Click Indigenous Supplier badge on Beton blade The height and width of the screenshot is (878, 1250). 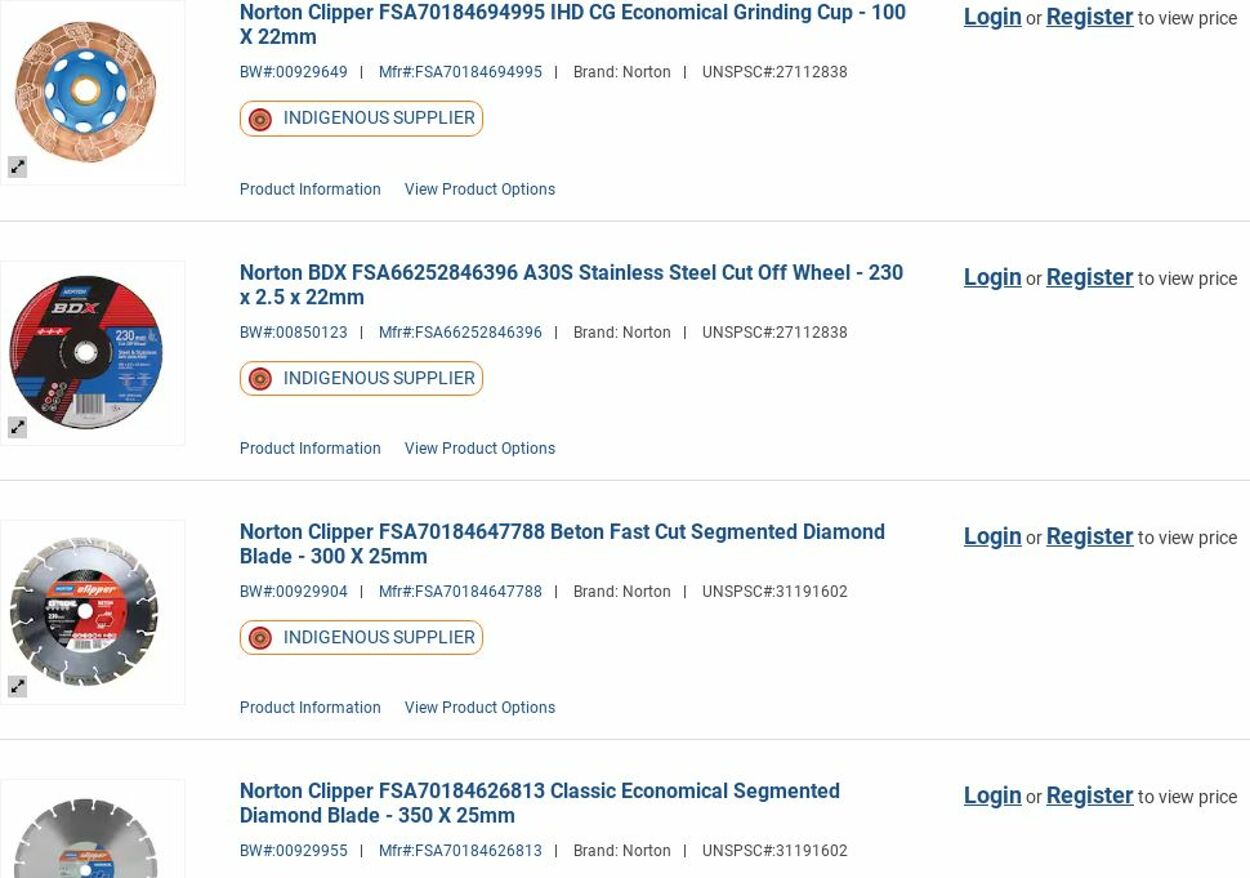coord(361,637)
